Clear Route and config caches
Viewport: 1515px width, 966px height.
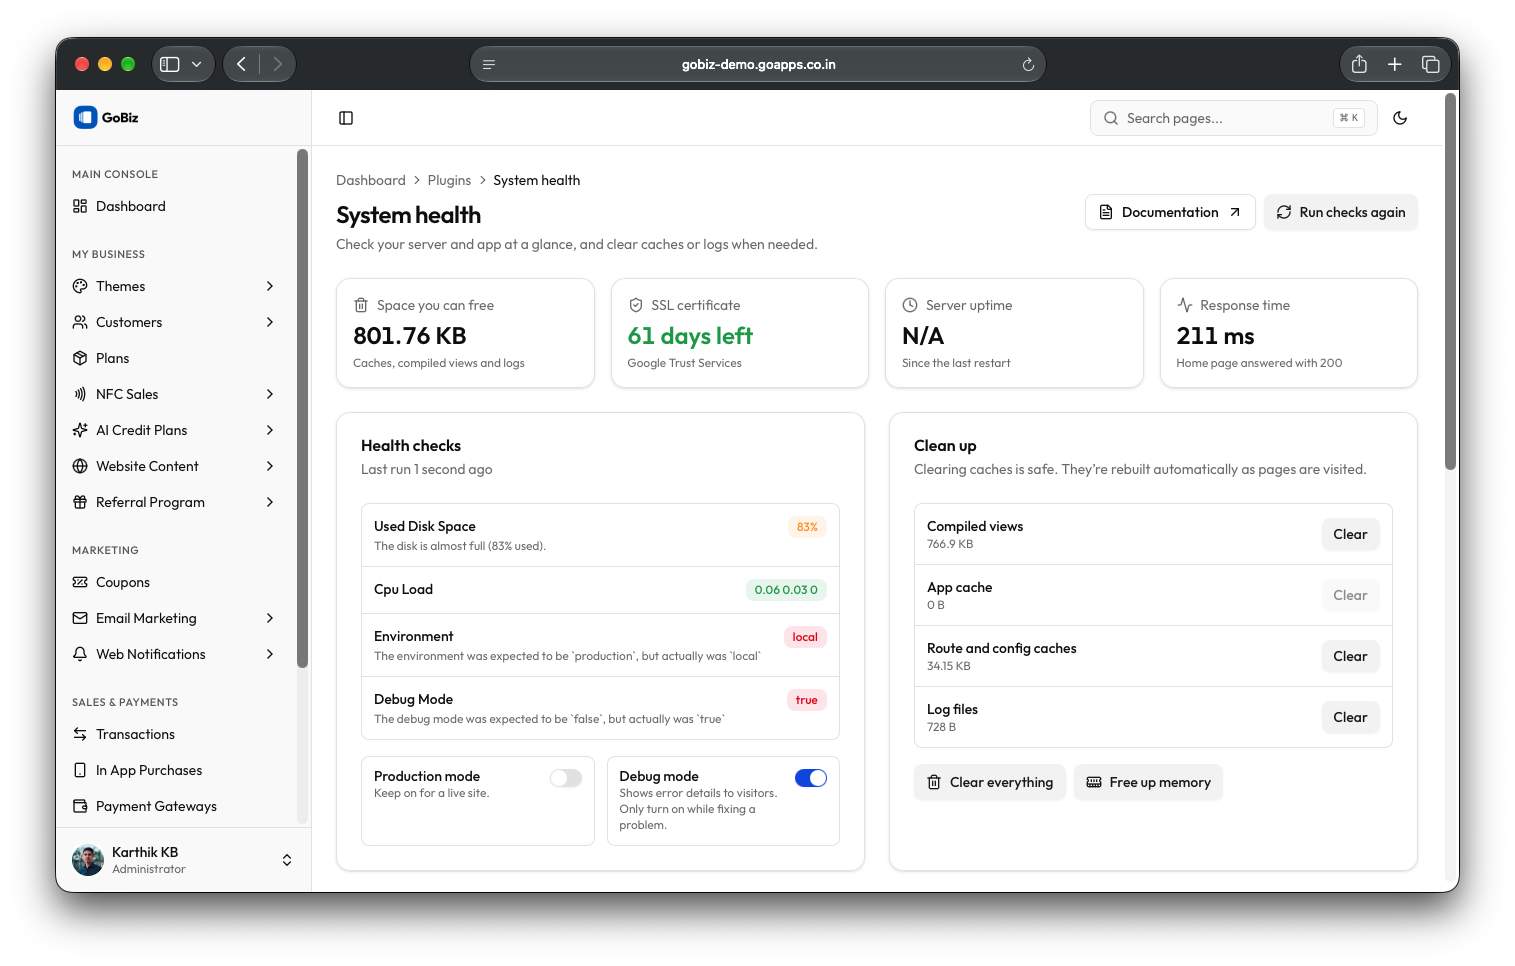tap(1350, 656)
